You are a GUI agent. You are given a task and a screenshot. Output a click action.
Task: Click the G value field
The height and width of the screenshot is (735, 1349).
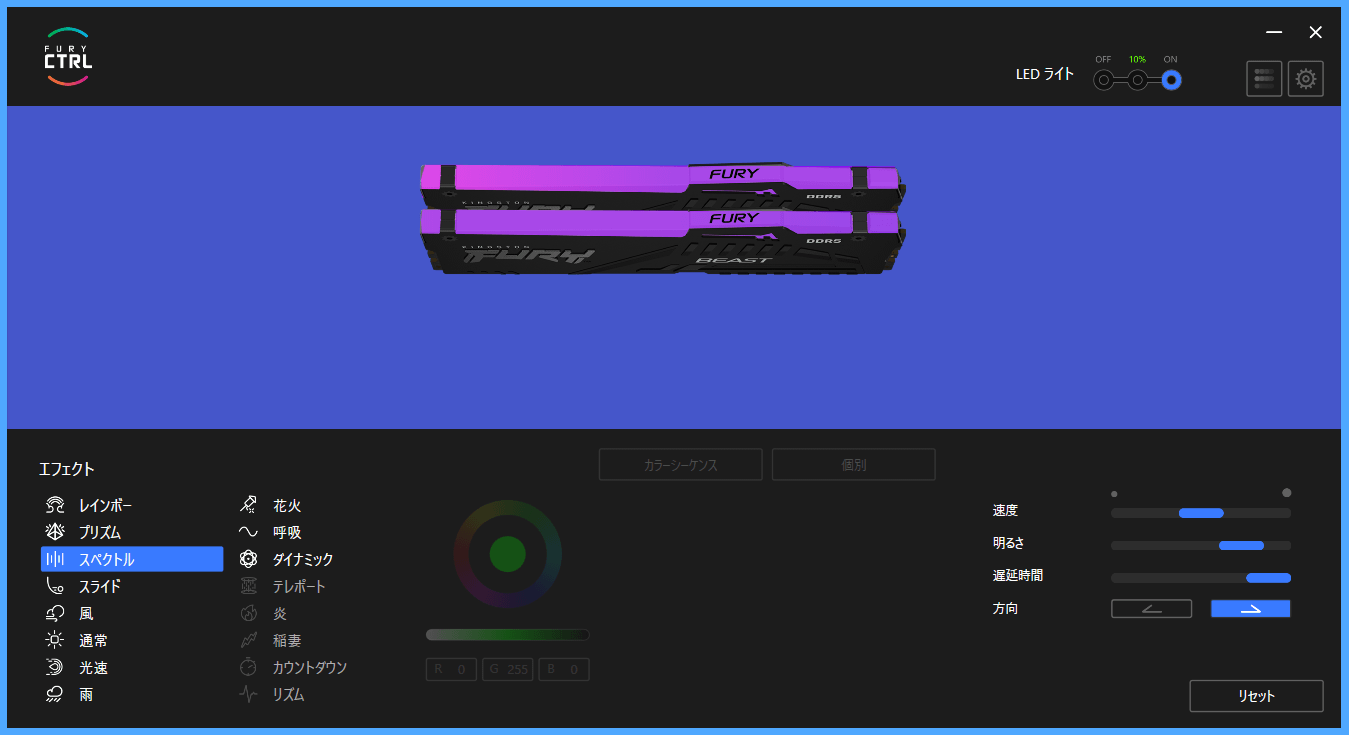point(508,670)
